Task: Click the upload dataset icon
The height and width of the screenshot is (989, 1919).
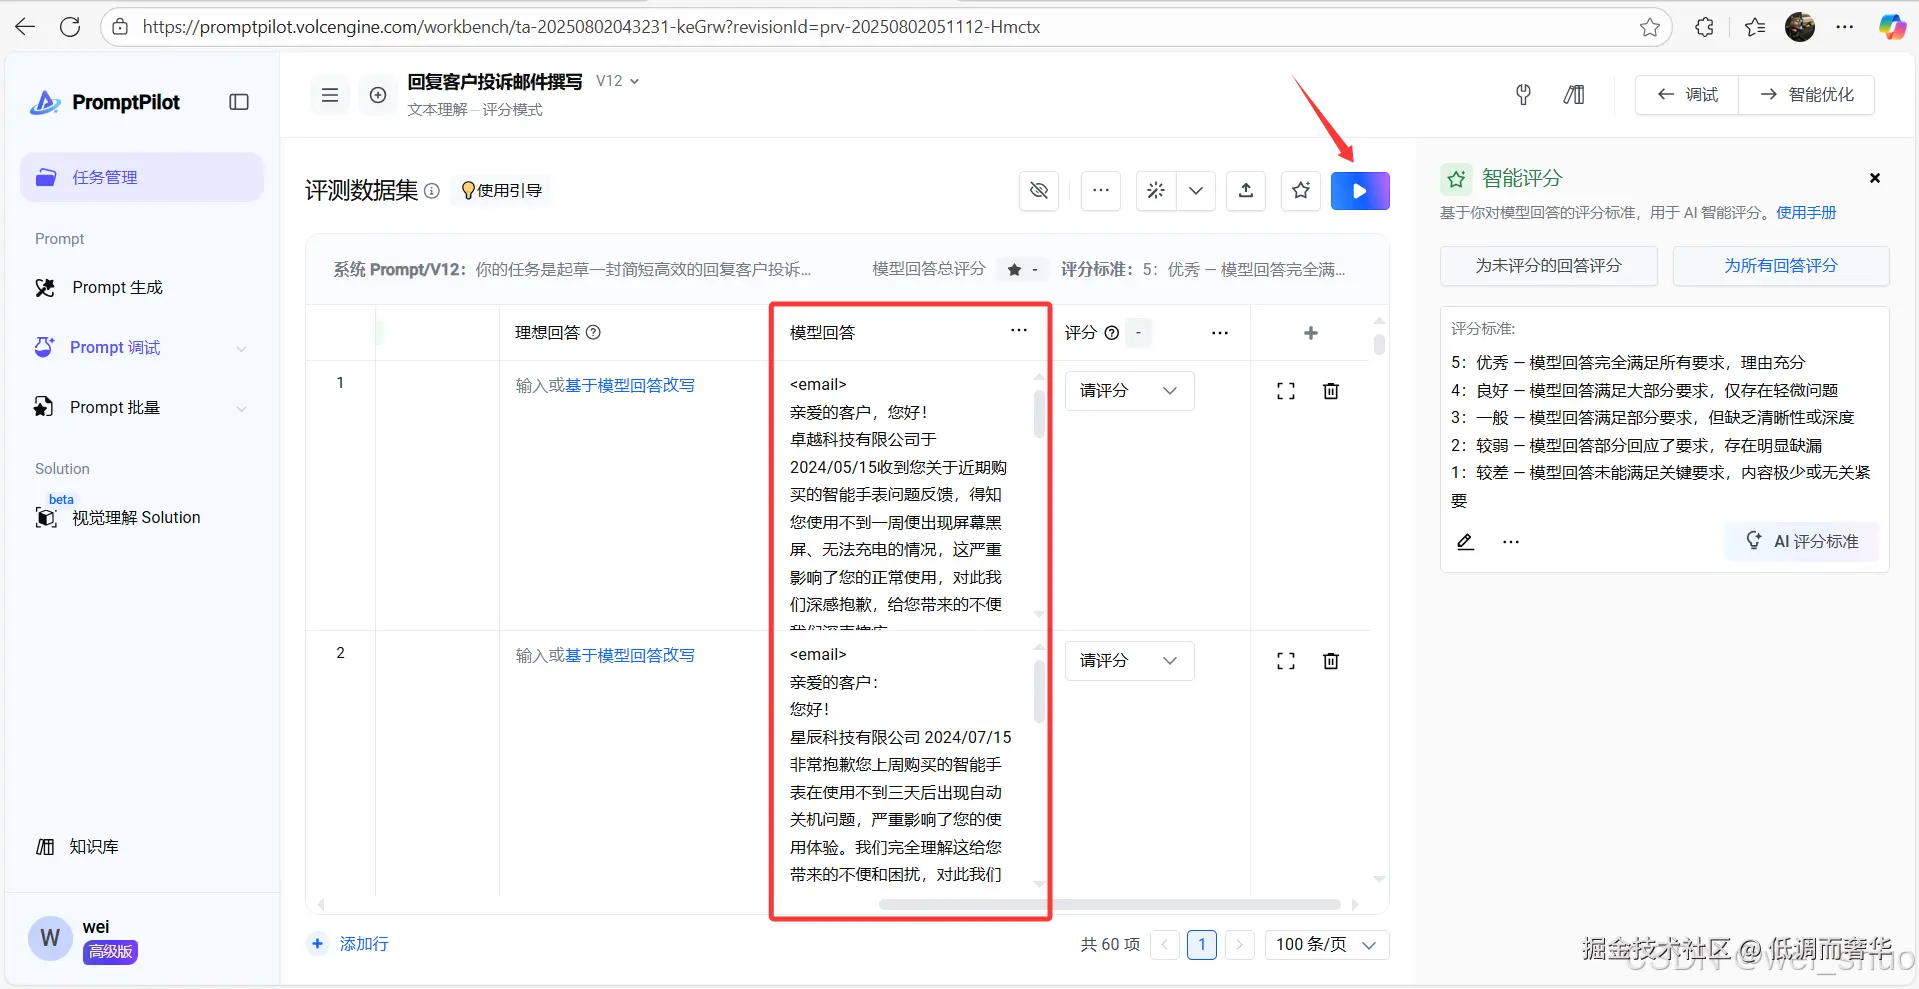Action: pos(1245,190)
